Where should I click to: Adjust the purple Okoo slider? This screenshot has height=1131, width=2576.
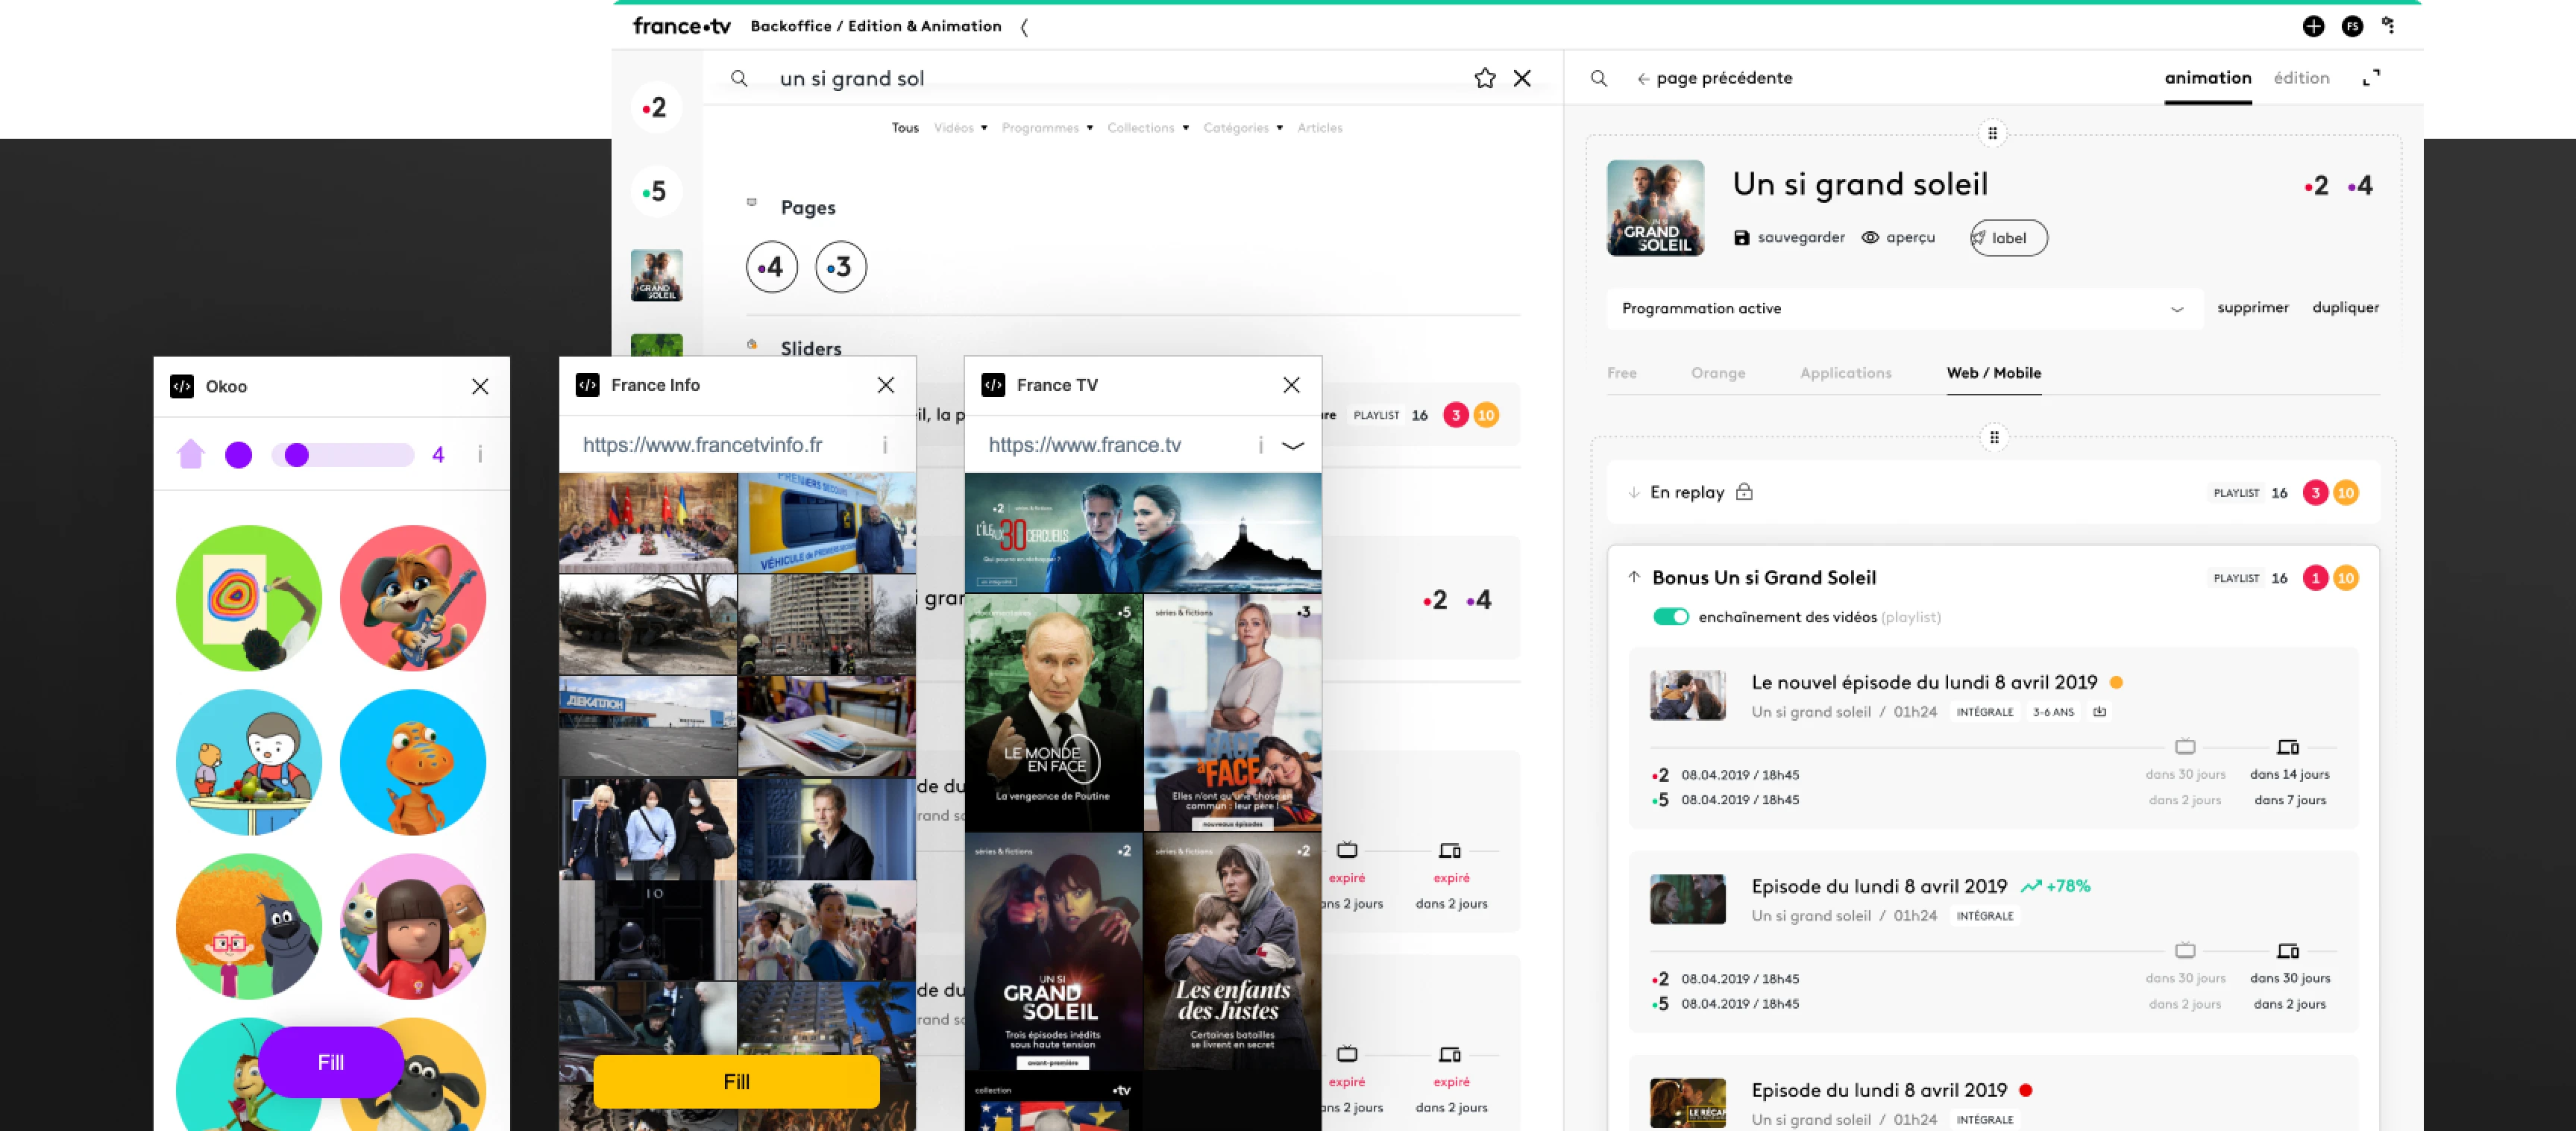pyautogui.click(x=297, y=455)
